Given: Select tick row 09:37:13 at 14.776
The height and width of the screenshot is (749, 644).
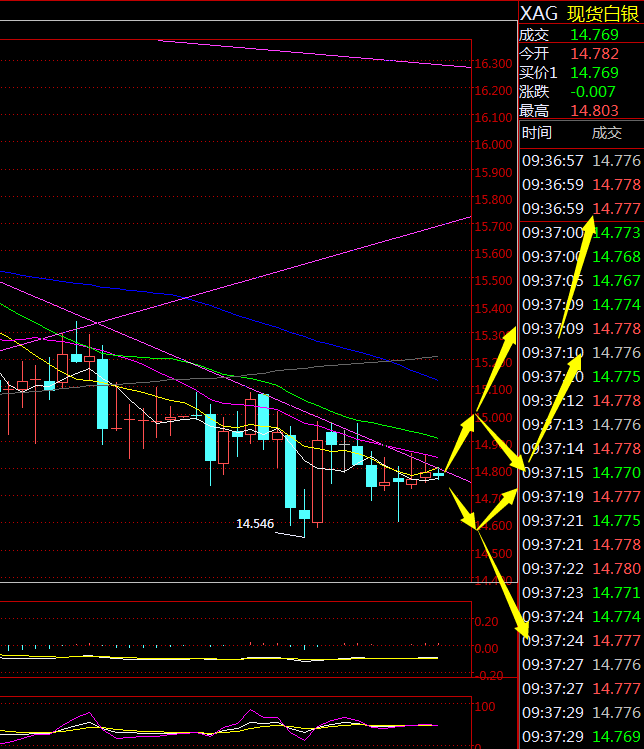Looking at the screenshot, I should point(581,425).
